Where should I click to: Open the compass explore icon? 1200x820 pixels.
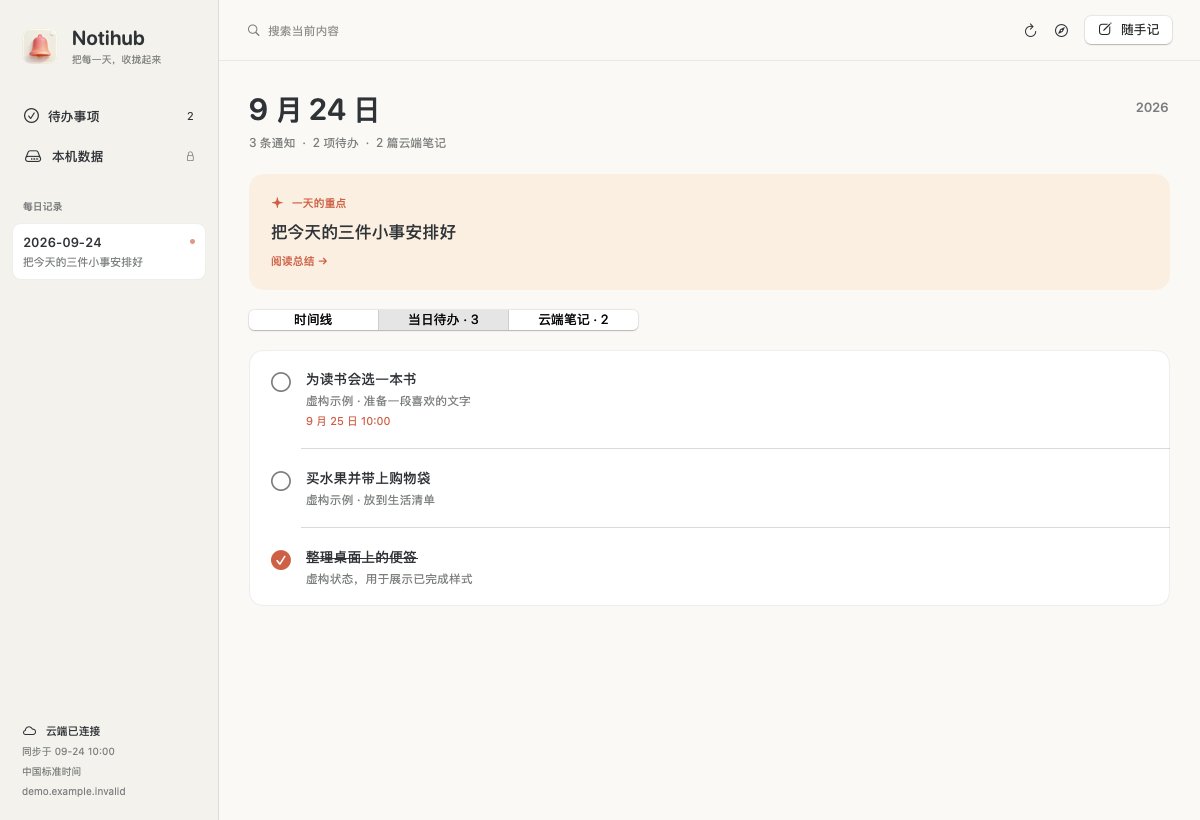1061,31
